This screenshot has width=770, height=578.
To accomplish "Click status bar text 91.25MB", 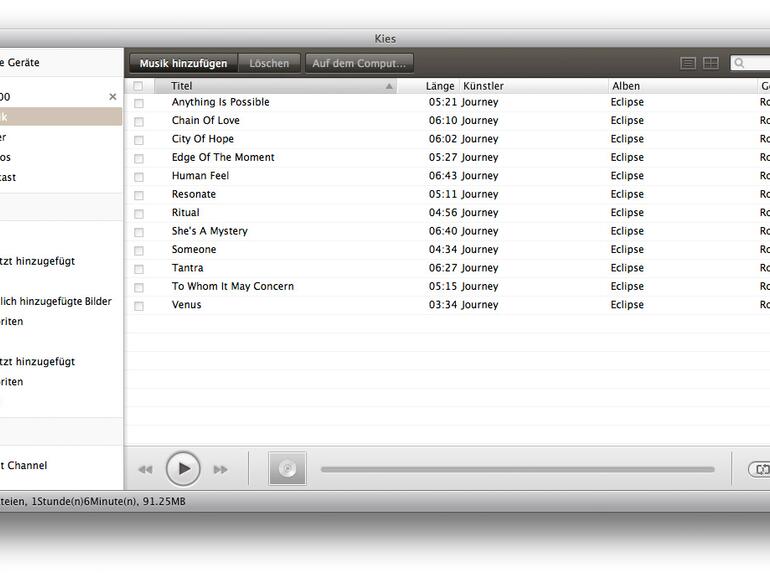I will click(x=164, y=501).
